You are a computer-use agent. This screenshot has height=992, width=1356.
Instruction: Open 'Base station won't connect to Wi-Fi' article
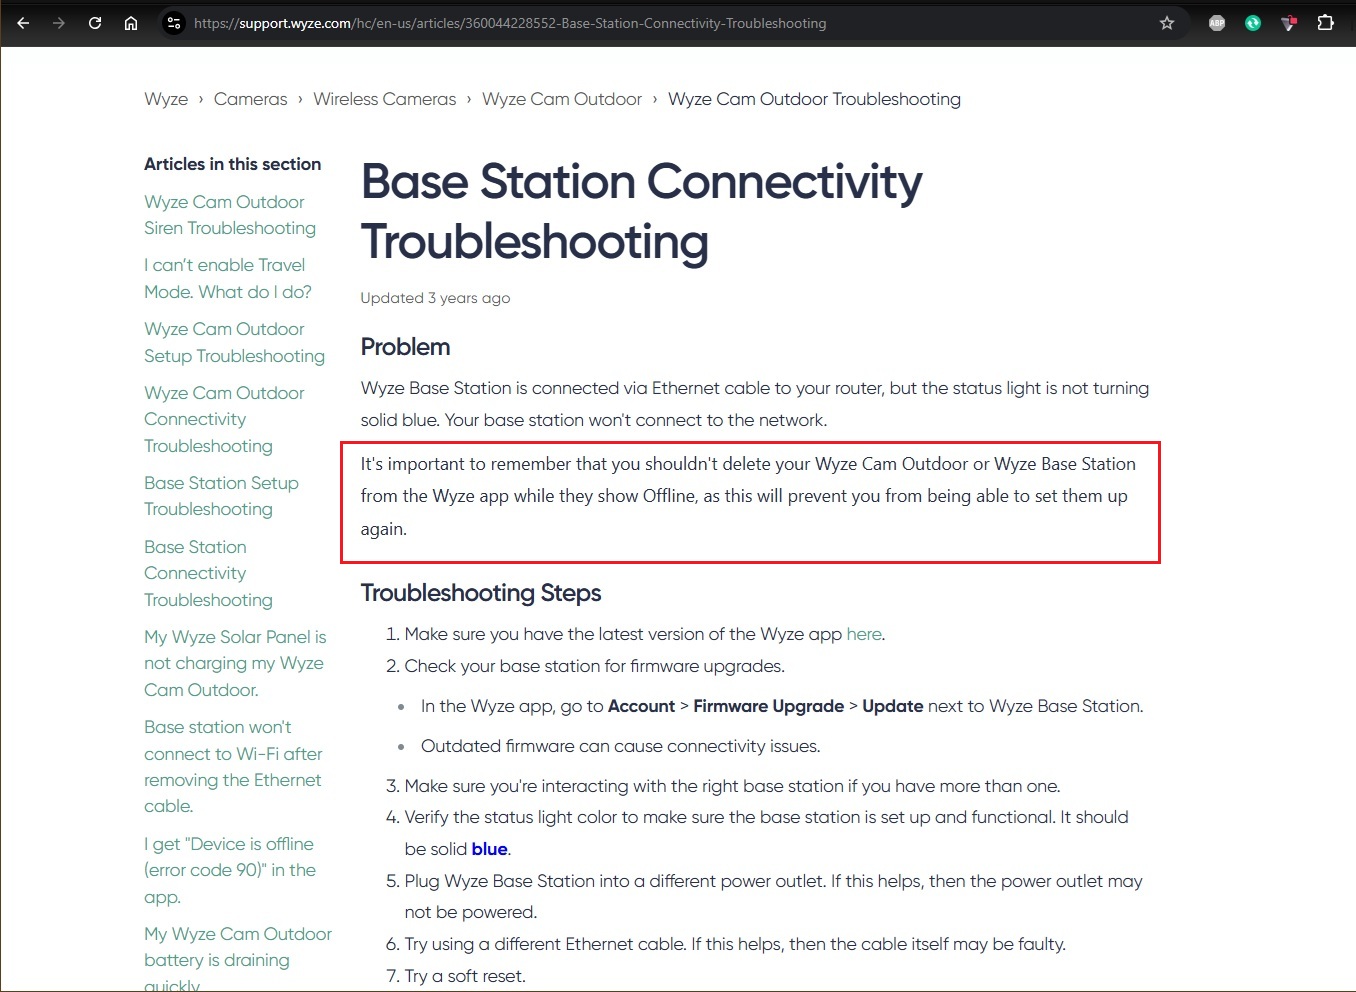233,766
